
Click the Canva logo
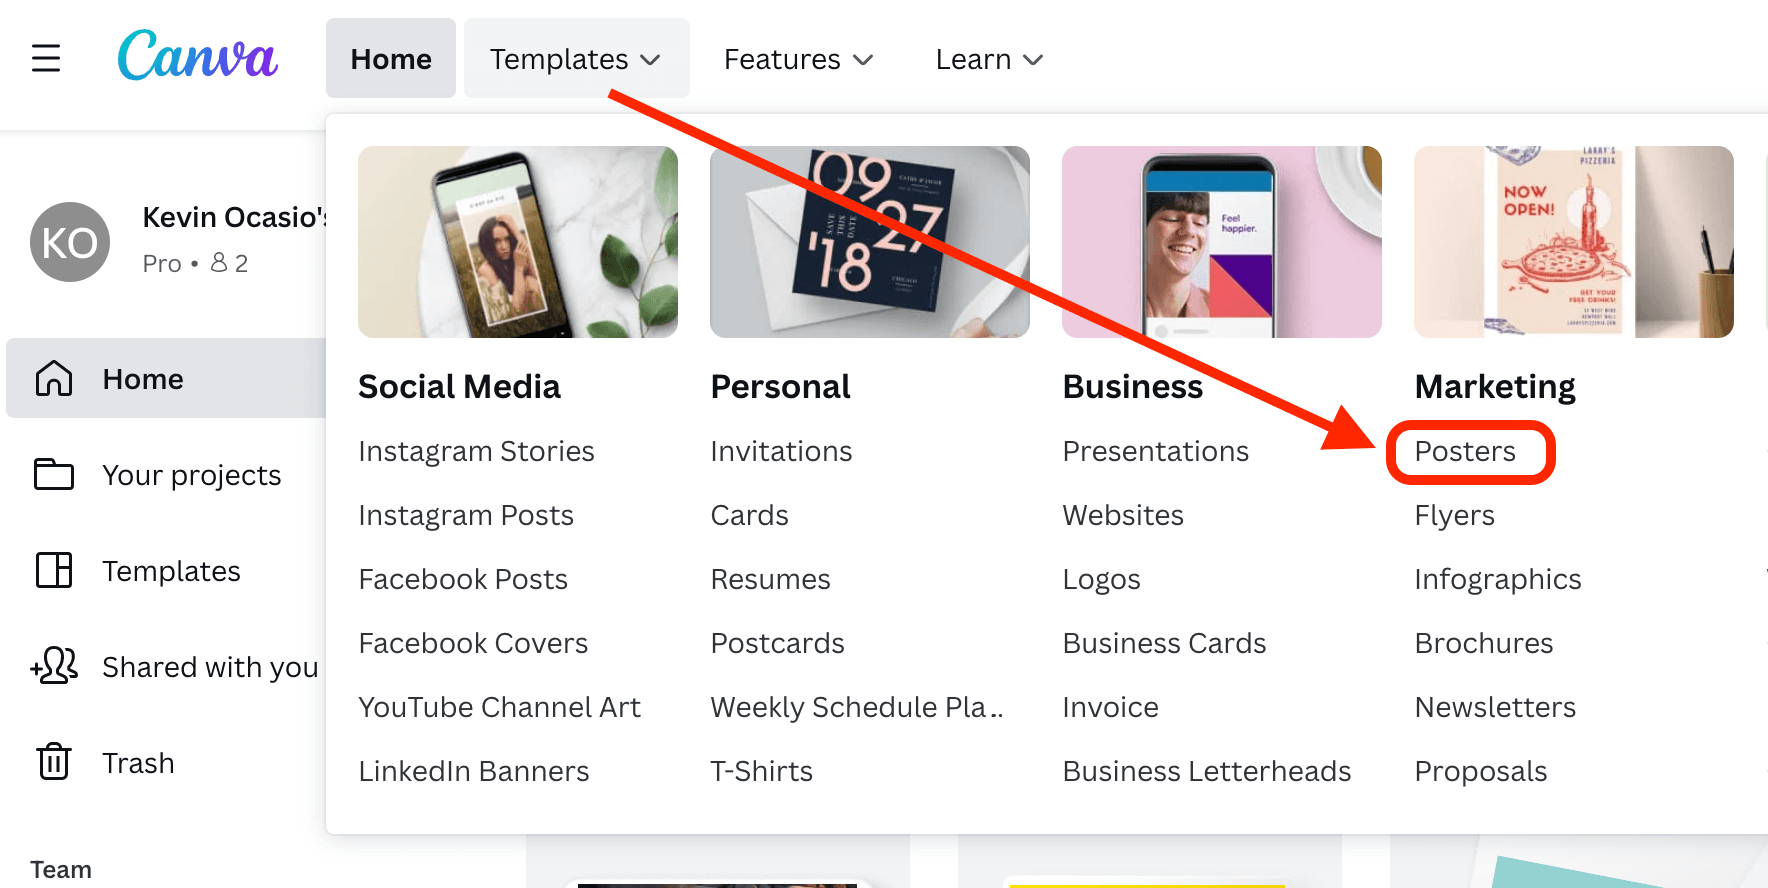pyautogui.click(x=198, y=56)
